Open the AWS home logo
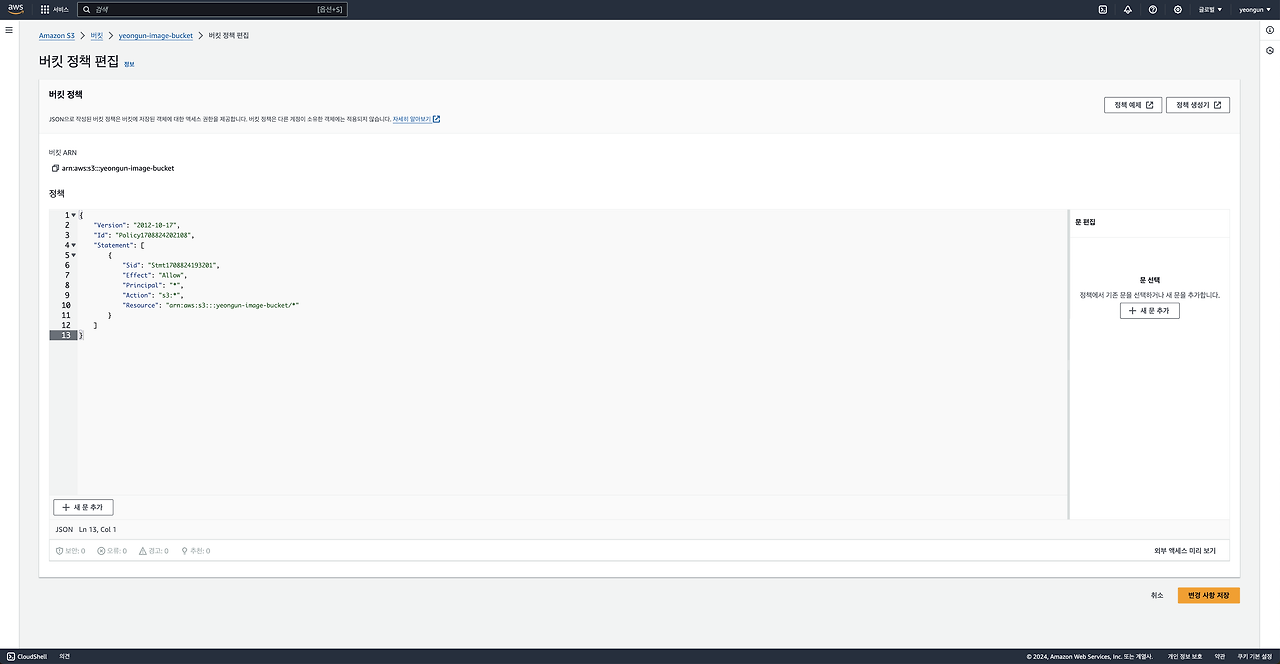This screenshot has width=1280, height=664. (x=16, y=9)
